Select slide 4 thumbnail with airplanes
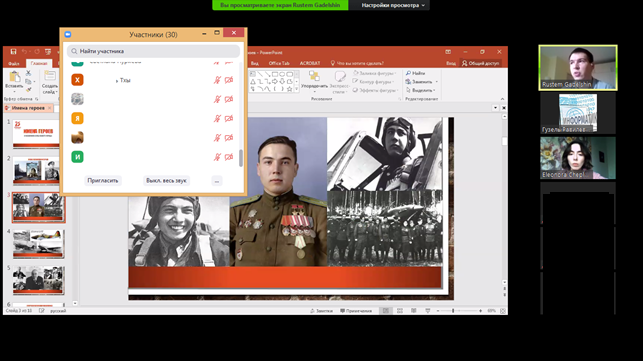This screenshot has height=361, width=643. (x=39, y=244)
